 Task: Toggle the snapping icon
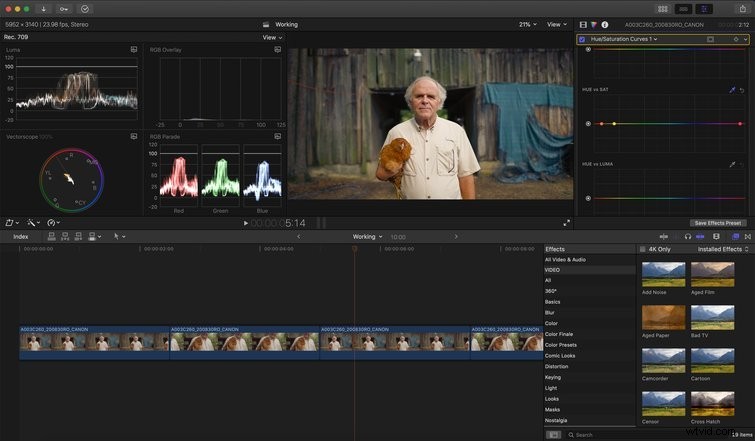tap(700, 236)
